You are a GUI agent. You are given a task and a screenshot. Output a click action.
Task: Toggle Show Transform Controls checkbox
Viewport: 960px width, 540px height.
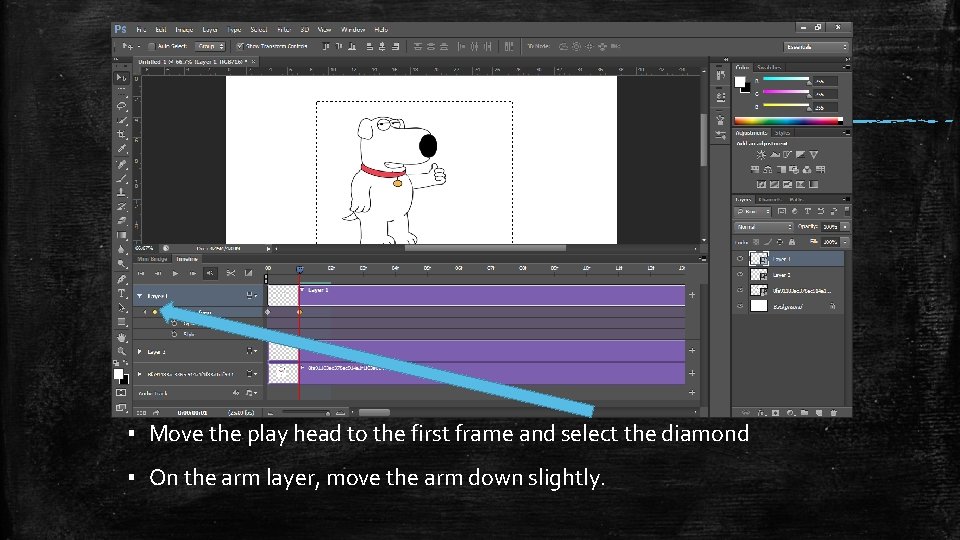[x=240, y=47]
